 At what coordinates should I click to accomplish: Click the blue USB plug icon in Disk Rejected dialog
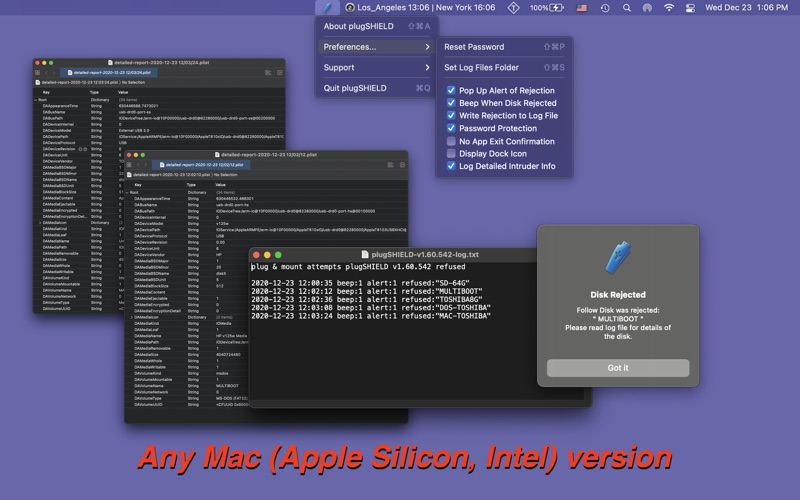[x=617, y=257]
